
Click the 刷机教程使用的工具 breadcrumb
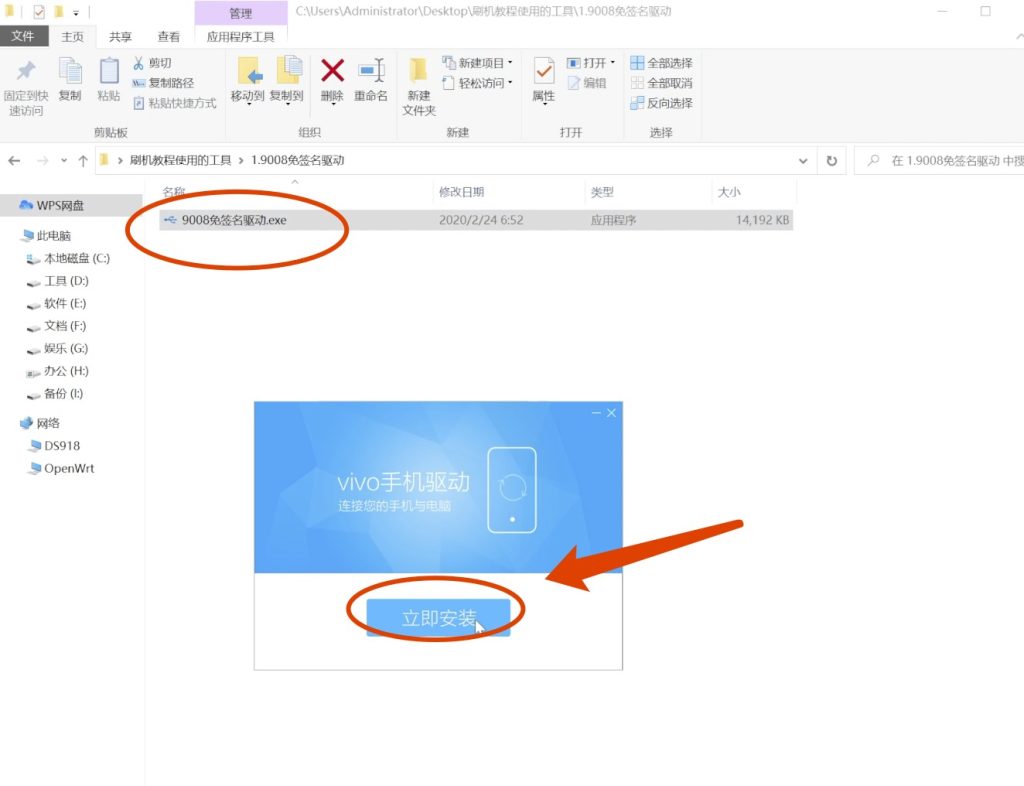[x=180, y=161]
